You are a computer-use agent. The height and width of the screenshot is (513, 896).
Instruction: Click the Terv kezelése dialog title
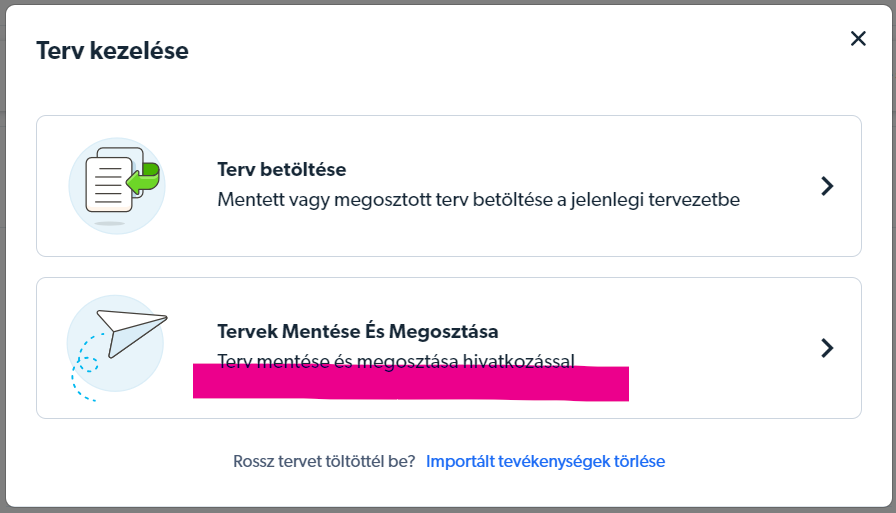click(x=113, y=51)
